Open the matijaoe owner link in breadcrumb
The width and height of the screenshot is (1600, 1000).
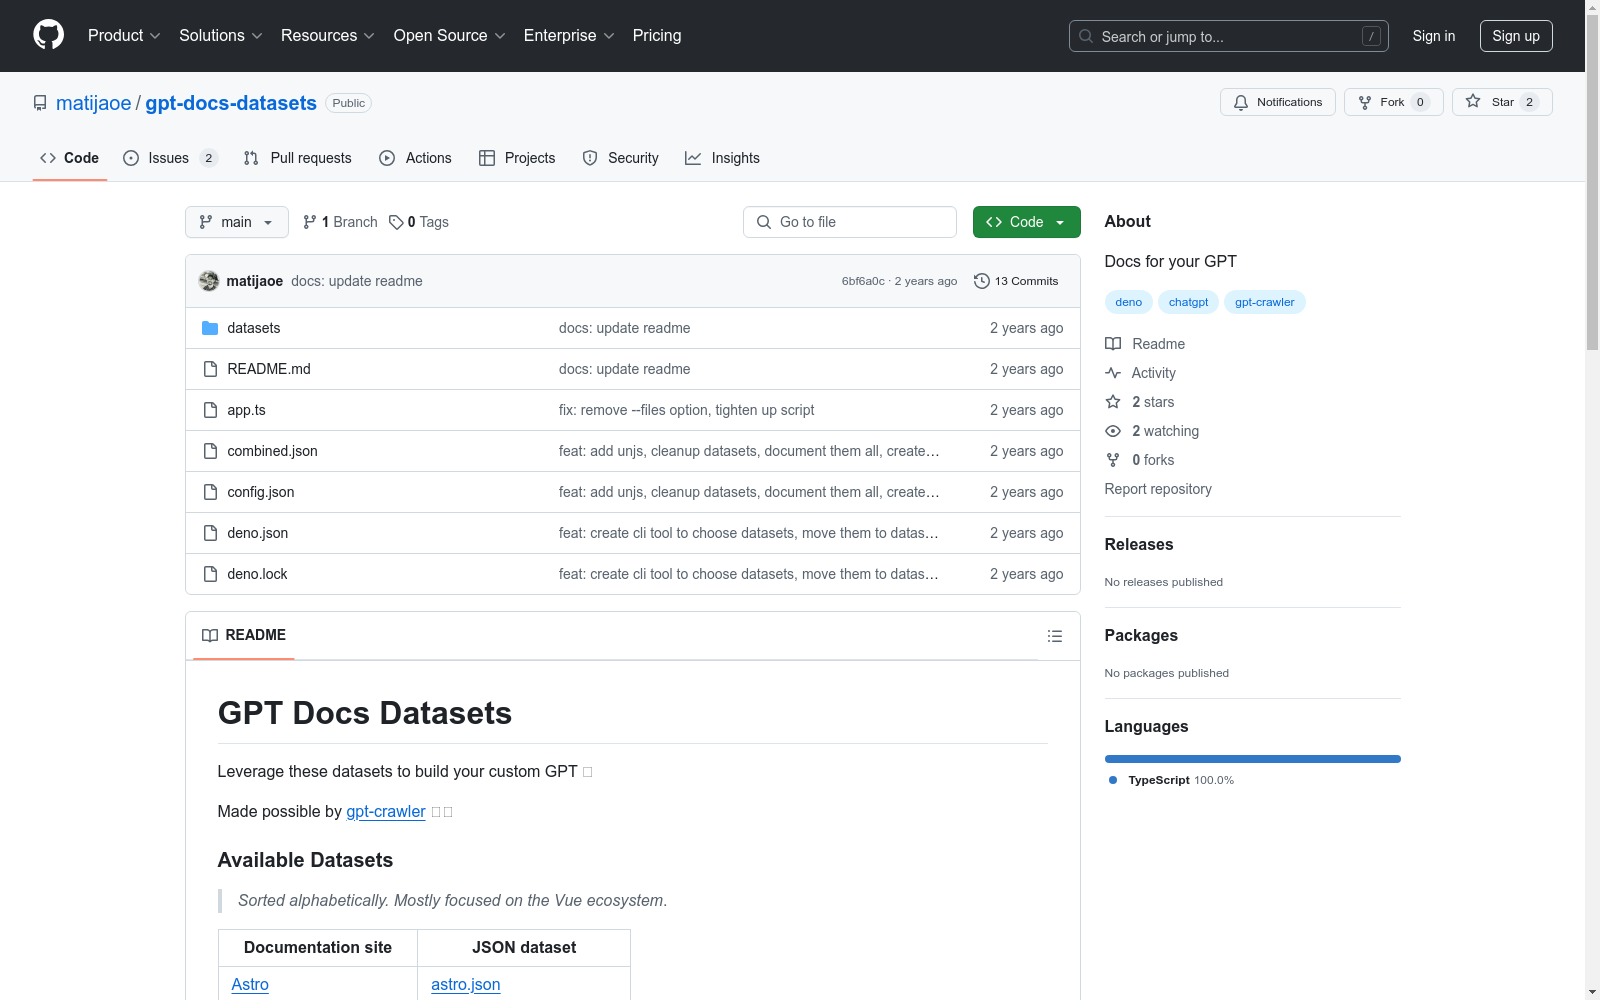point(93,103)
